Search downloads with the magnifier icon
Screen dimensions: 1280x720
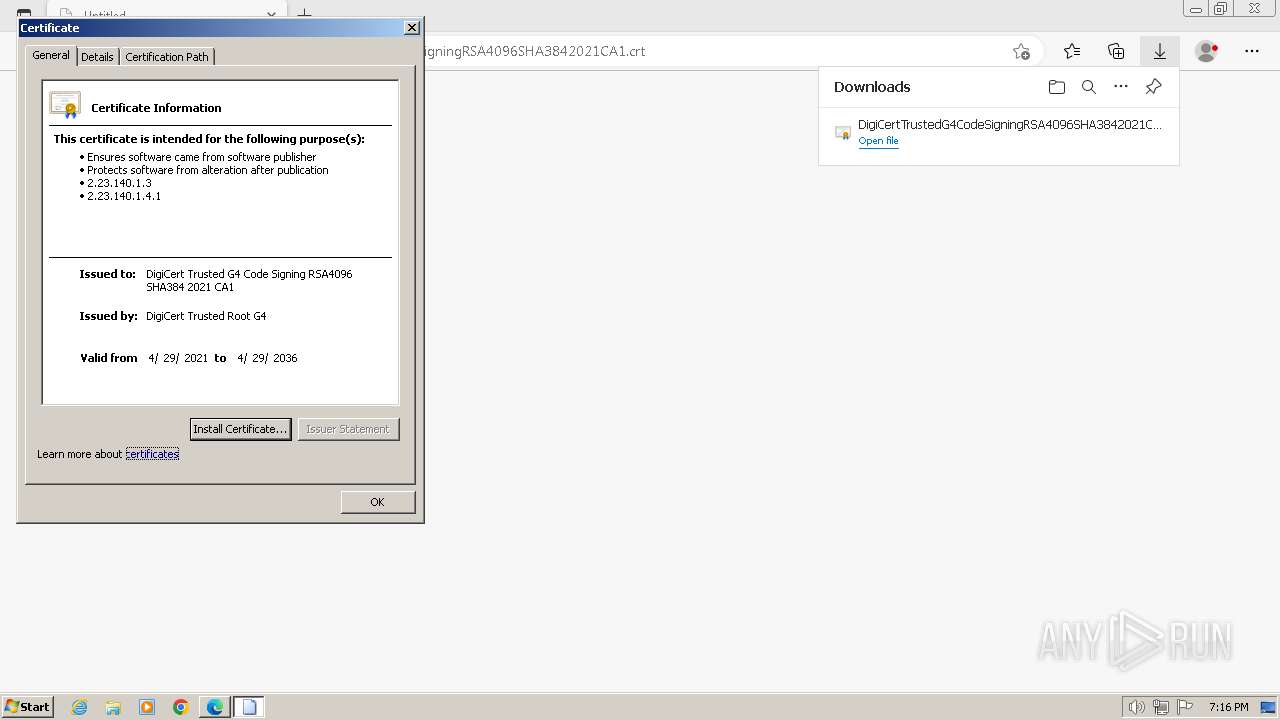click(1088, 87)
